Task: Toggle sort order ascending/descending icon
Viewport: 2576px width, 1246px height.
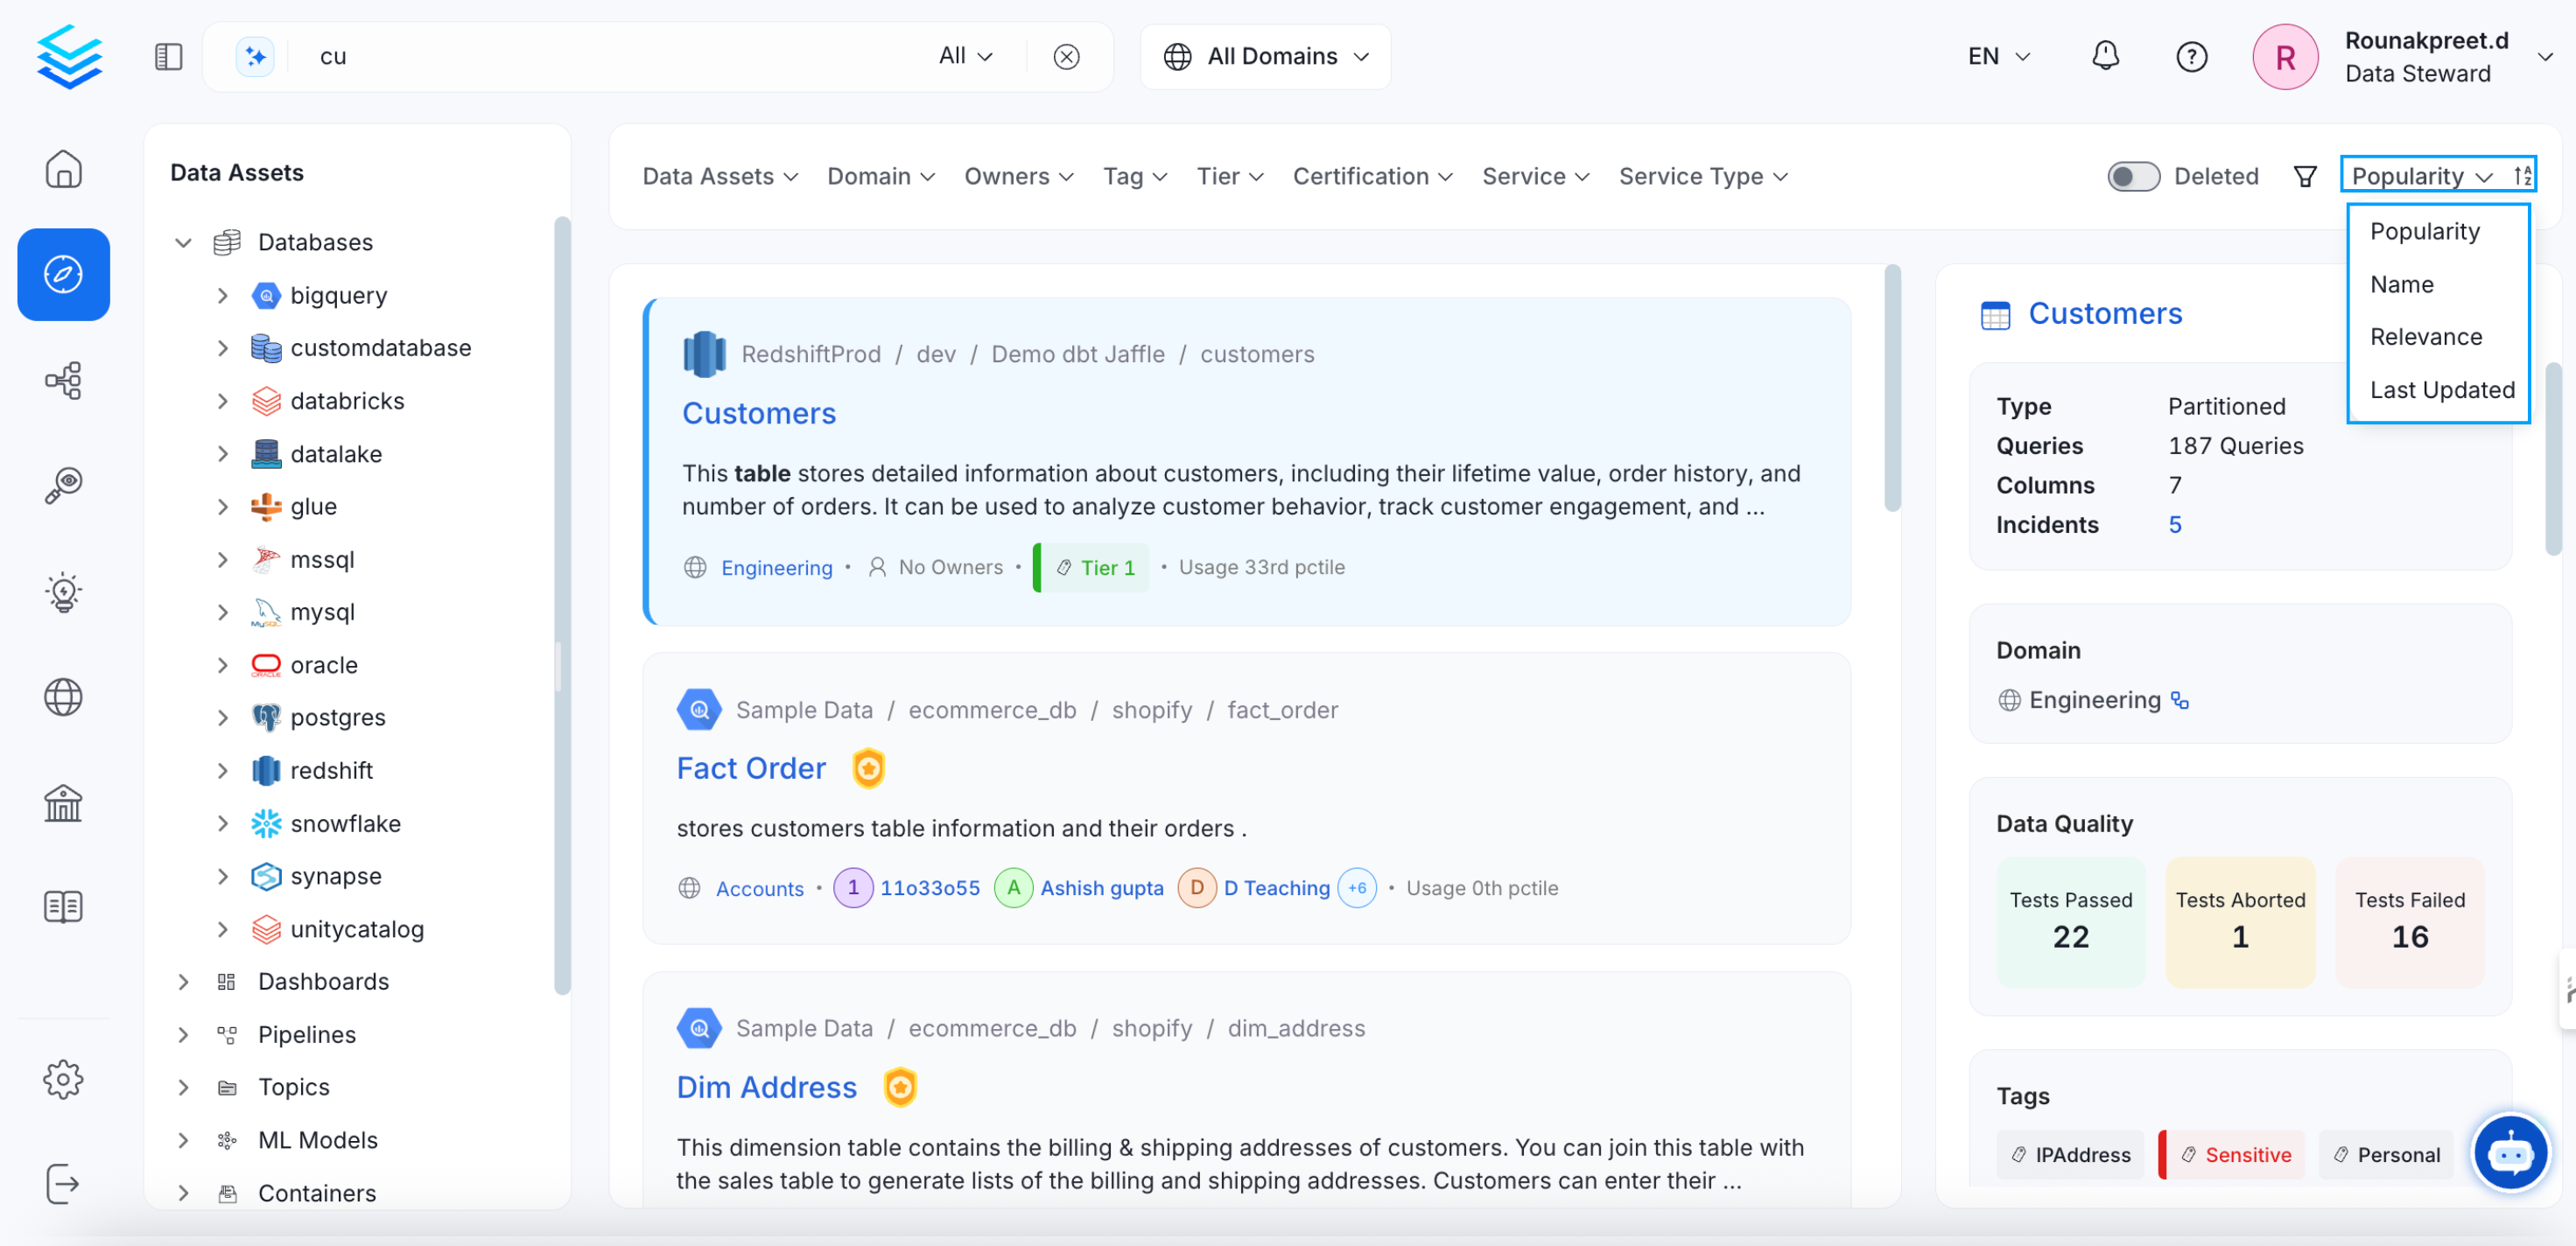Action: pos(2522,176)
